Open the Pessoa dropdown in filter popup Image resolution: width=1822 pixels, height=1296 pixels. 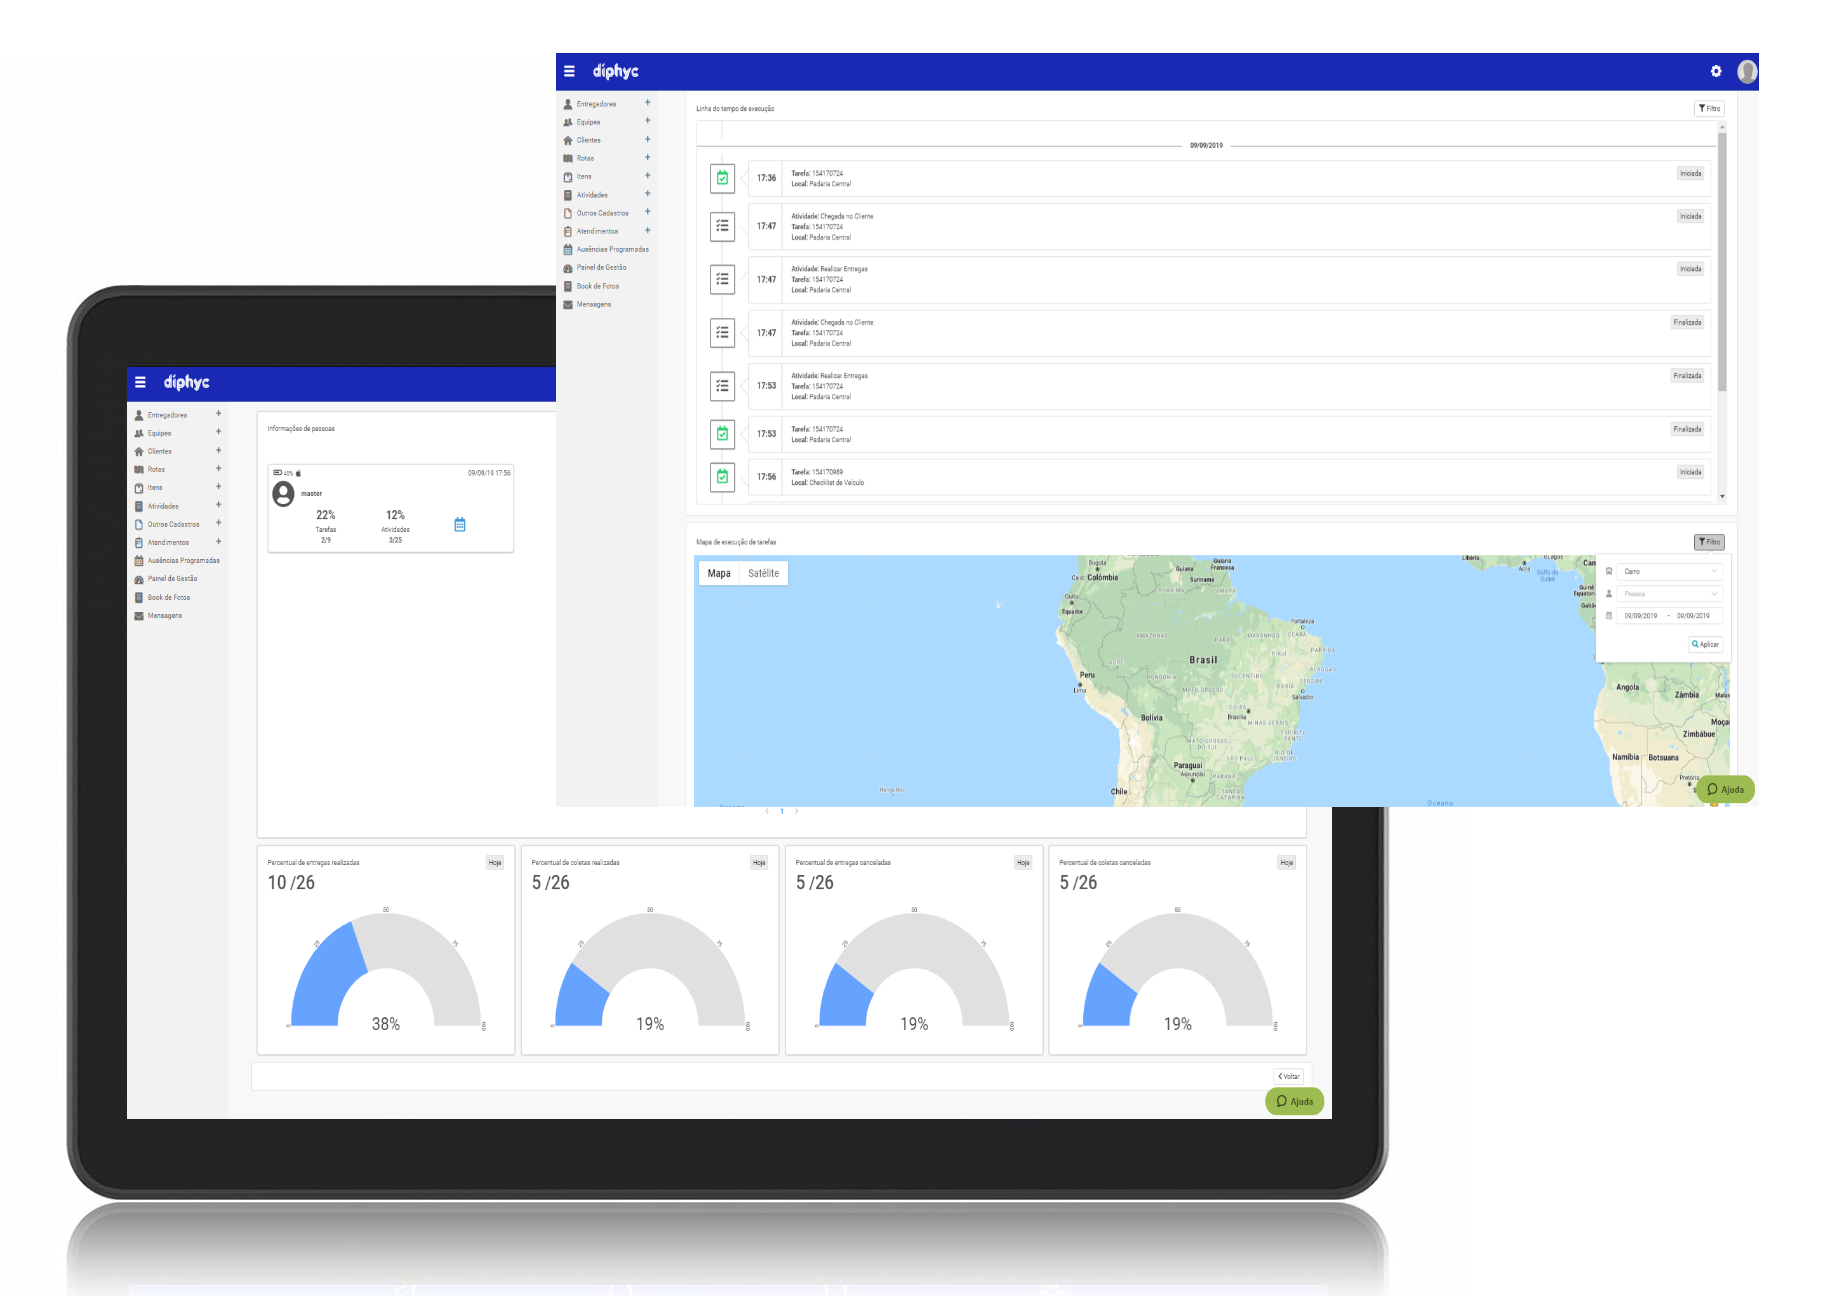(1670, 594)
